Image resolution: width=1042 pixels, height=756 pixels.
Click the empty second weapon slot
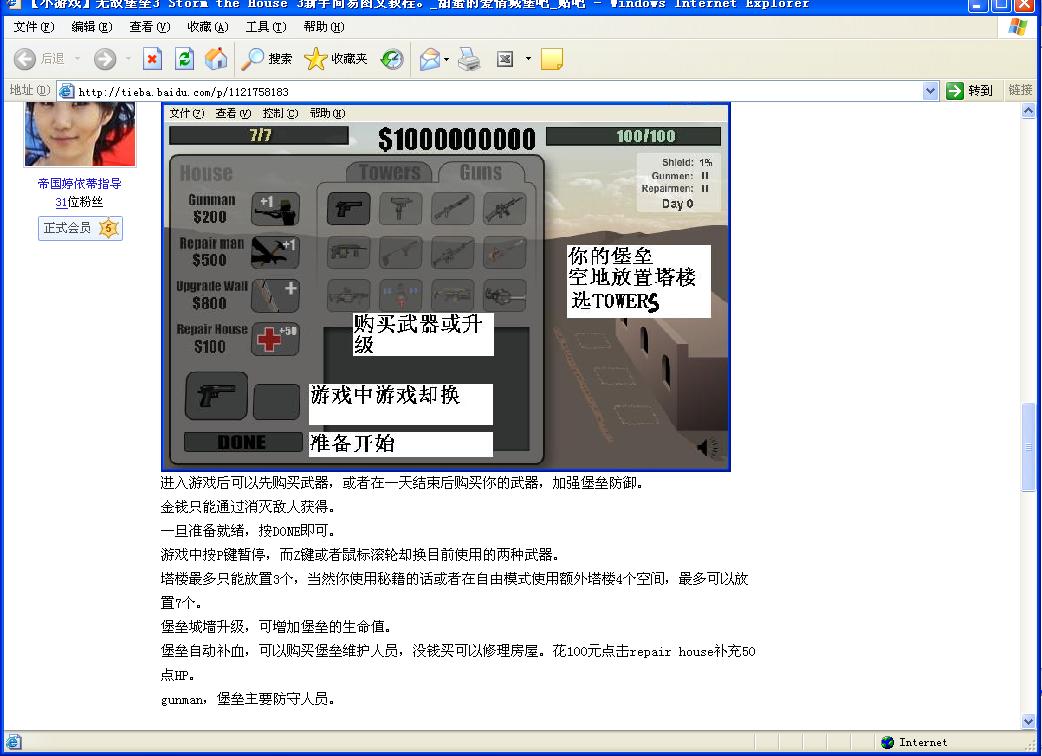pyautogui.click(x=276, y=402)
